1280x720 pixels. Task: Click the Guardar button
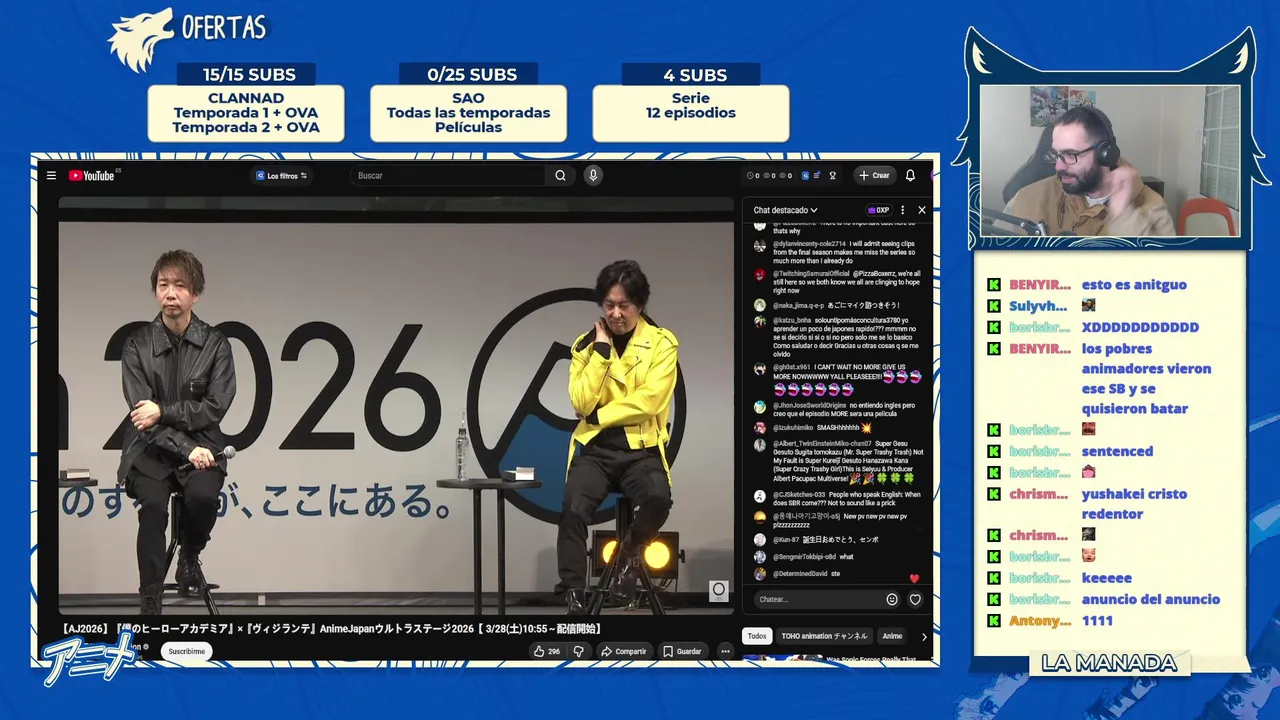click(682, 651)
